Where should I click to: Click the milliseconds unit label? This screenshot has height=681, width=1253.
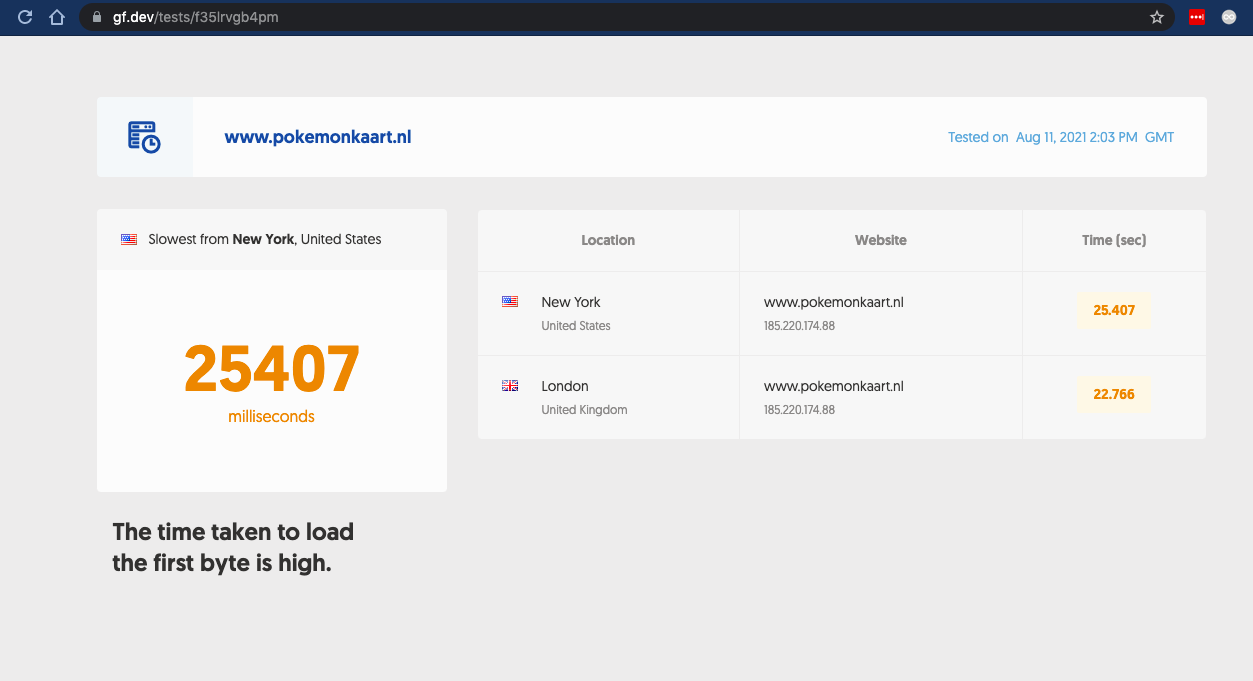click(271, 416)
